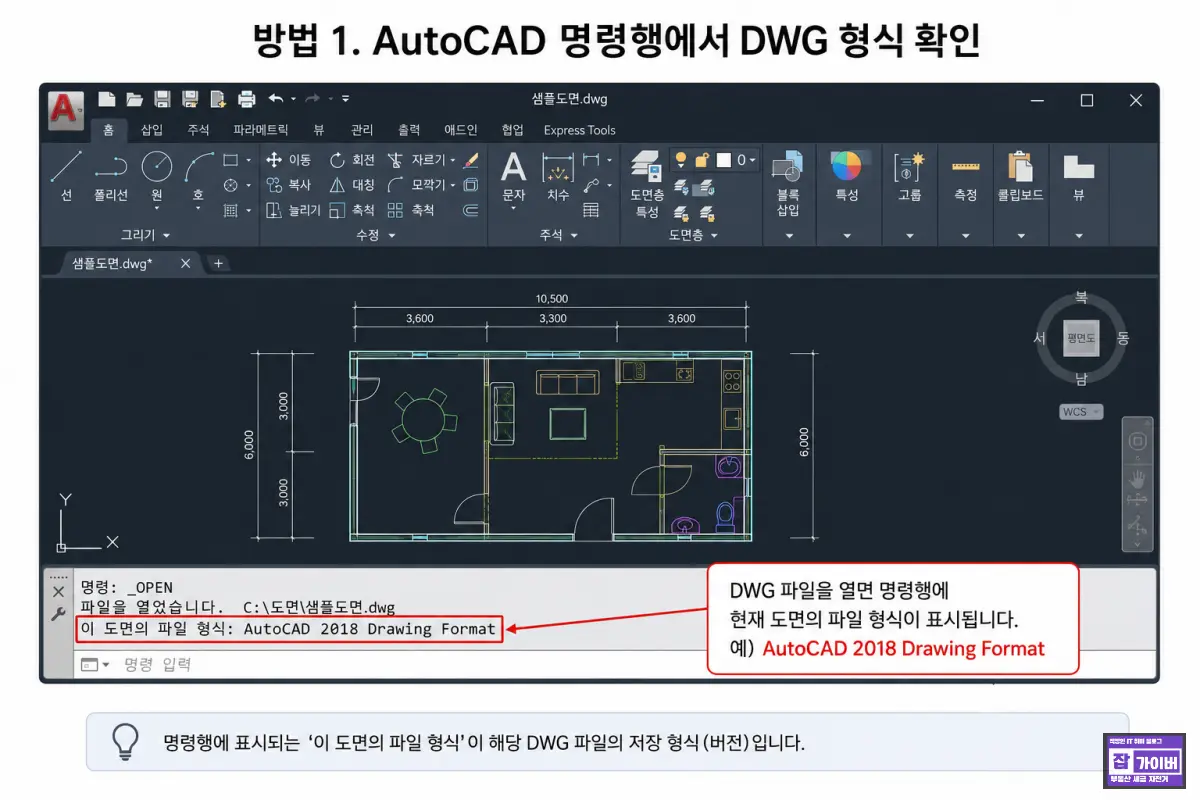
Task: Start the 치수 (Dimension) tool
Action: tap(557, 177)
